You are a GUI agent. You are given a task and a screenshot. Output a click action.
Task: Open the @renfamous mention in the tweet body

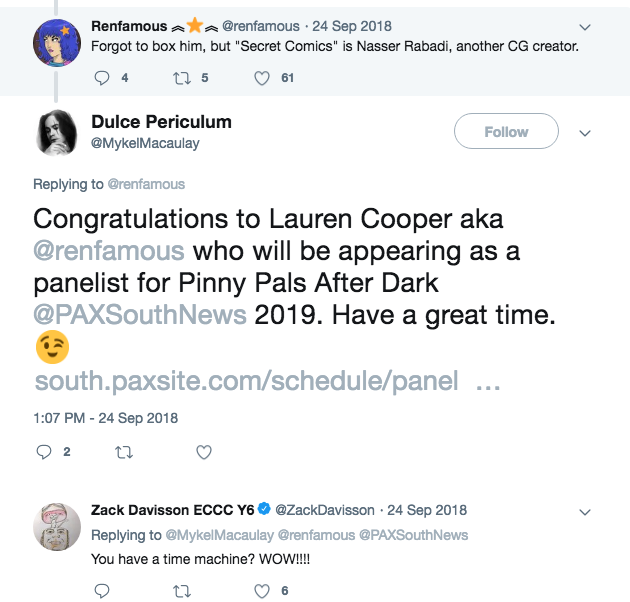(x=109, y=251)
